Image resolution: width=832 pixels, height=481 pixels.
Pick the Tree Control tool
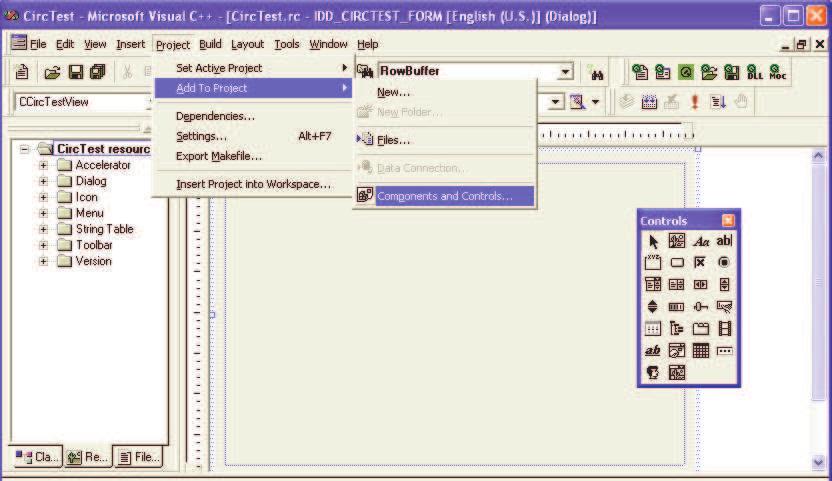677,329
